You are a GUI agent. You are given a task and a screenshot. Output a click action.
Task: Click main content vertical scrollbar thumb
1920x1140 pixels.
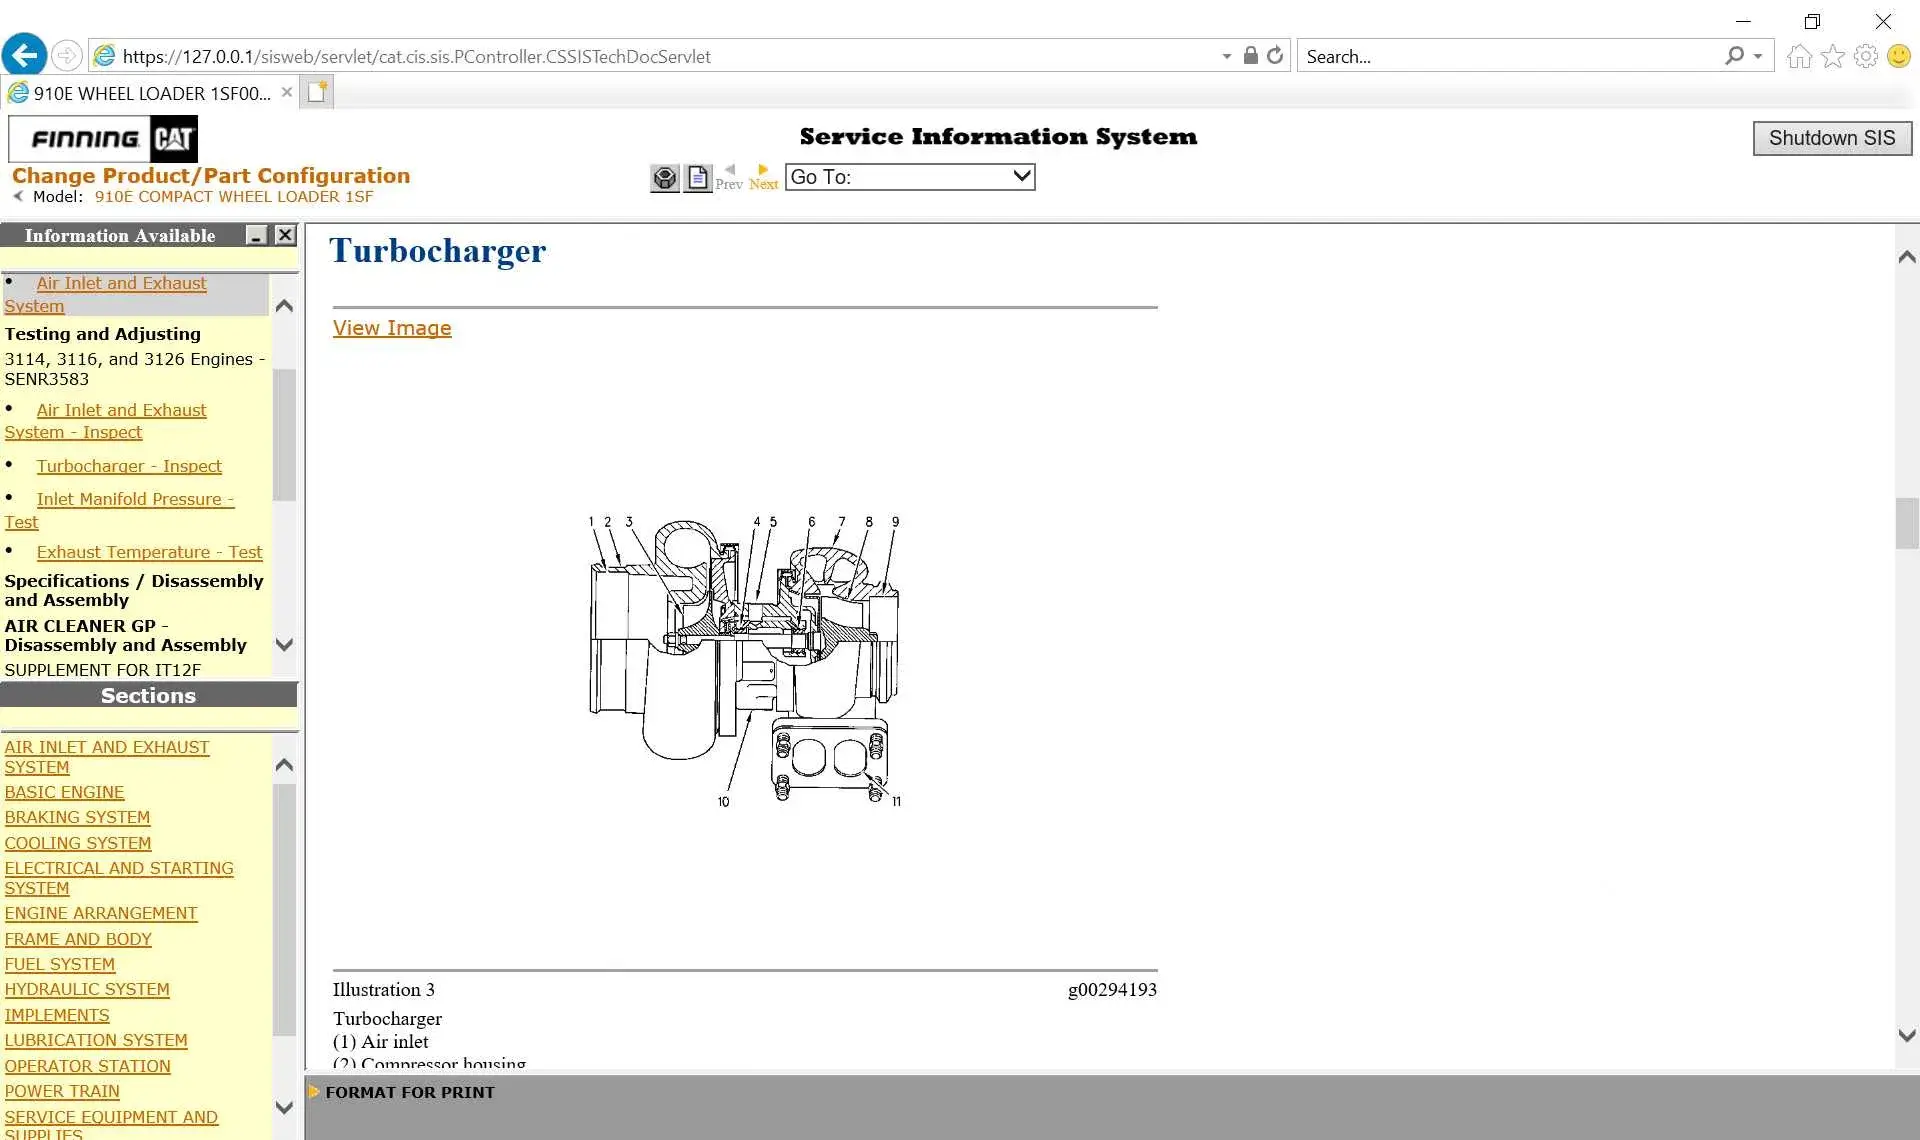coord(1906,522)
